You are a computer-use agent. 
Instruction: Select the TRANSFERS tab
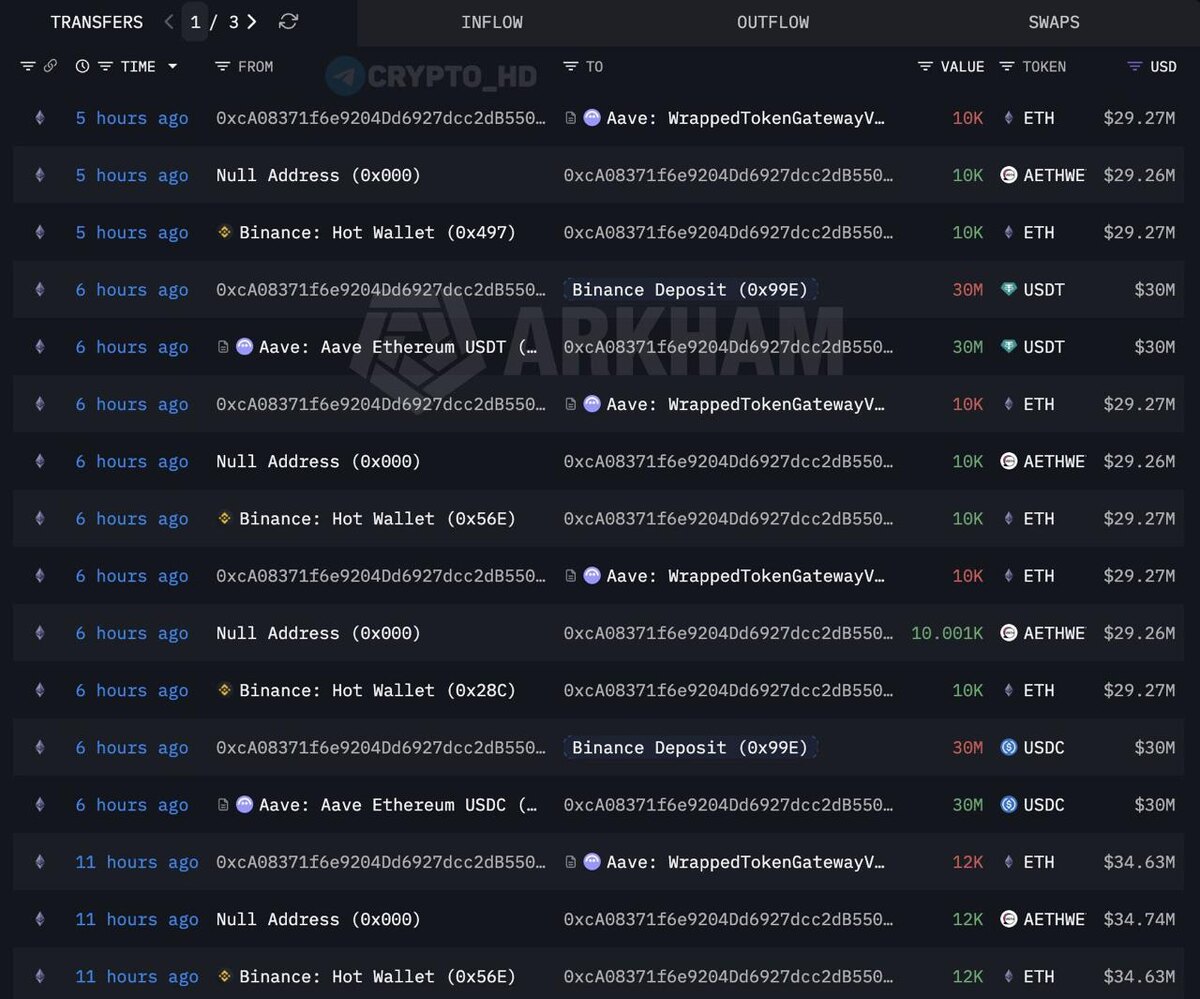[x=97, y=22]
